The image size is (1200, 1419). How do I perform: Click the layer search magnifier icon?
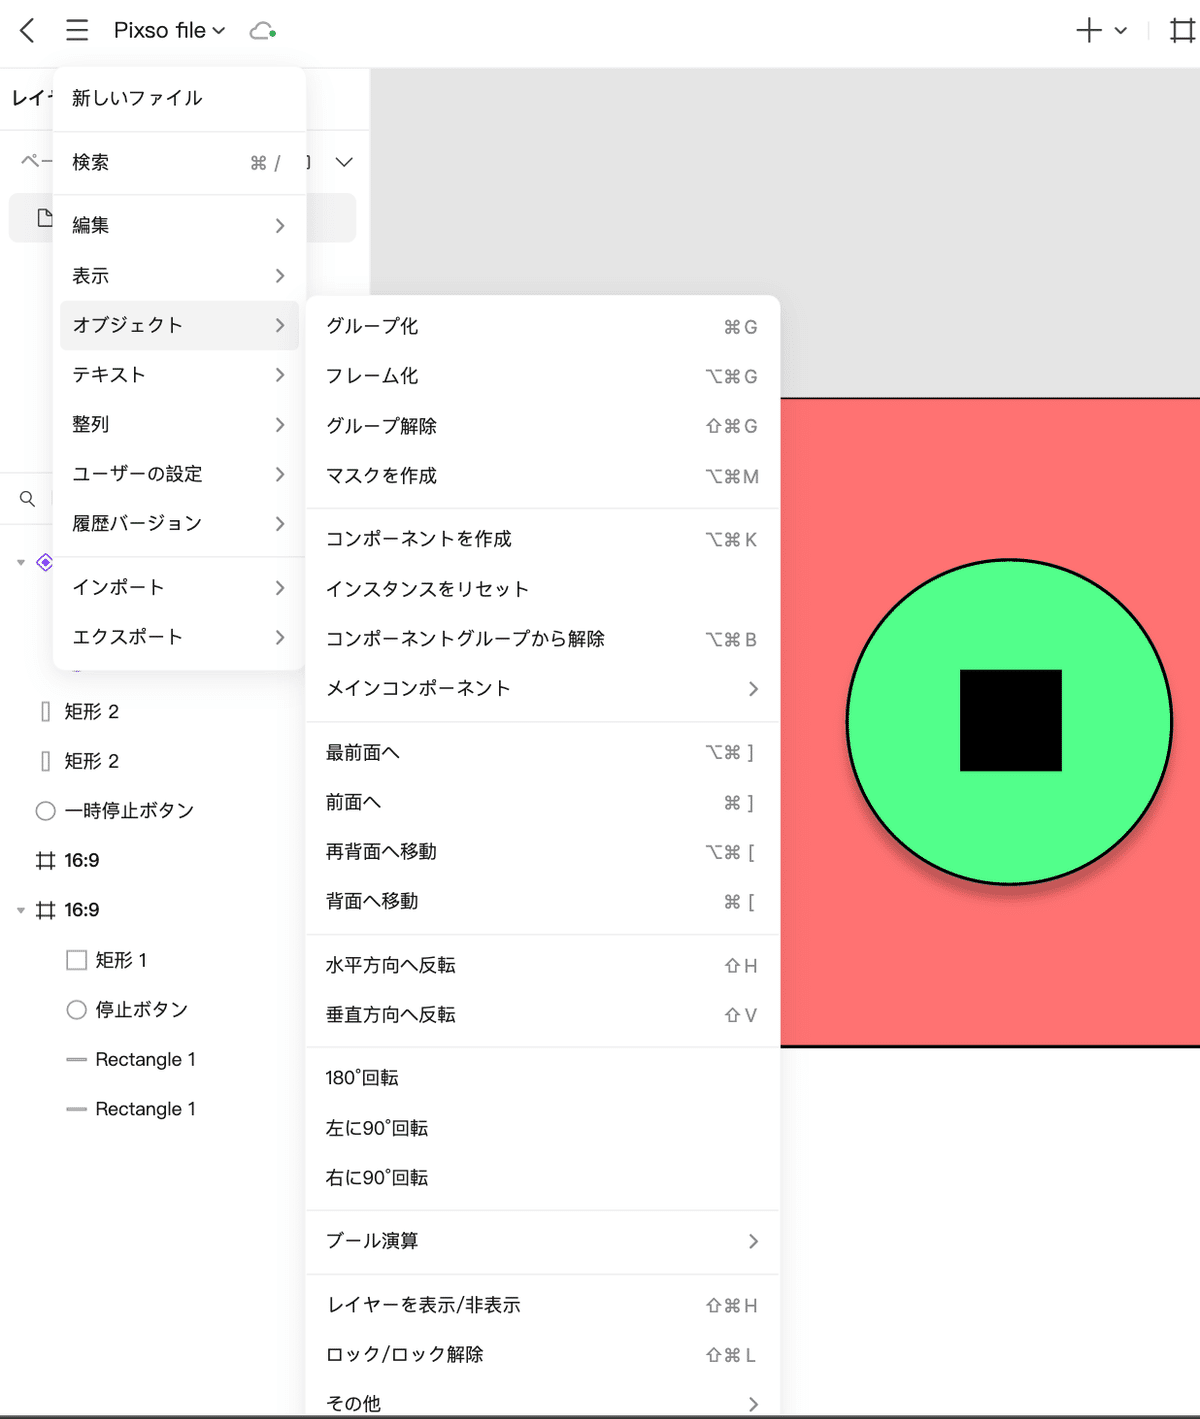(x=28, y=498)
